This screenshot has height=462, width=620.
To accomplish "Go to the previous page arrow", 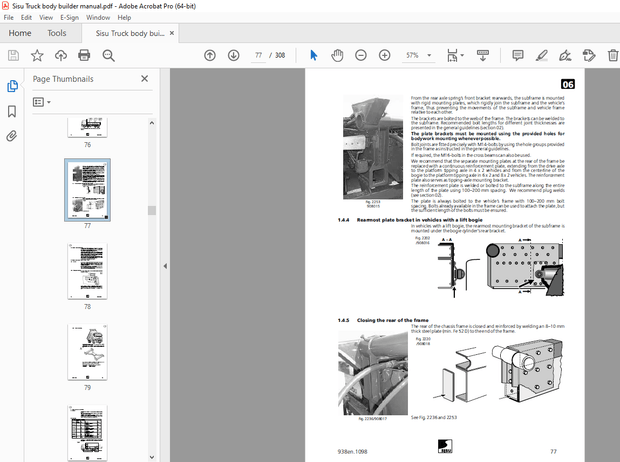I will (x=209, y=55).
